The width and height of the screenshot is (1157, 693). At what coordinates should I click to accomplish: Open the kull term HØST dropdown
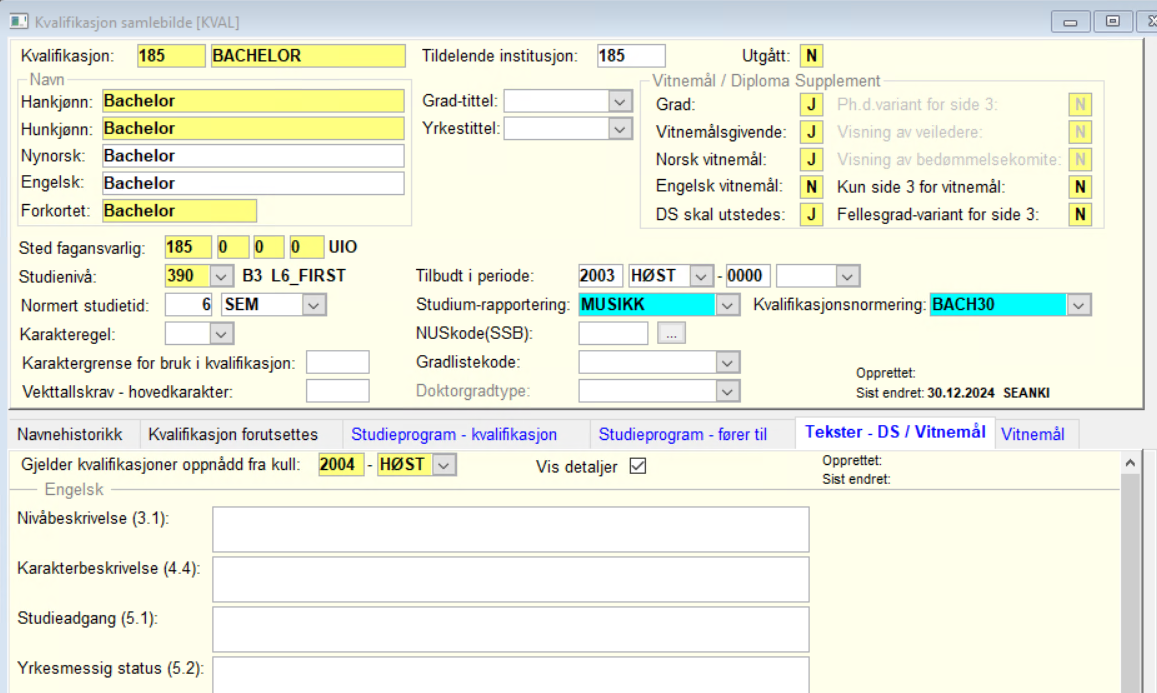[x=443, y=465]
